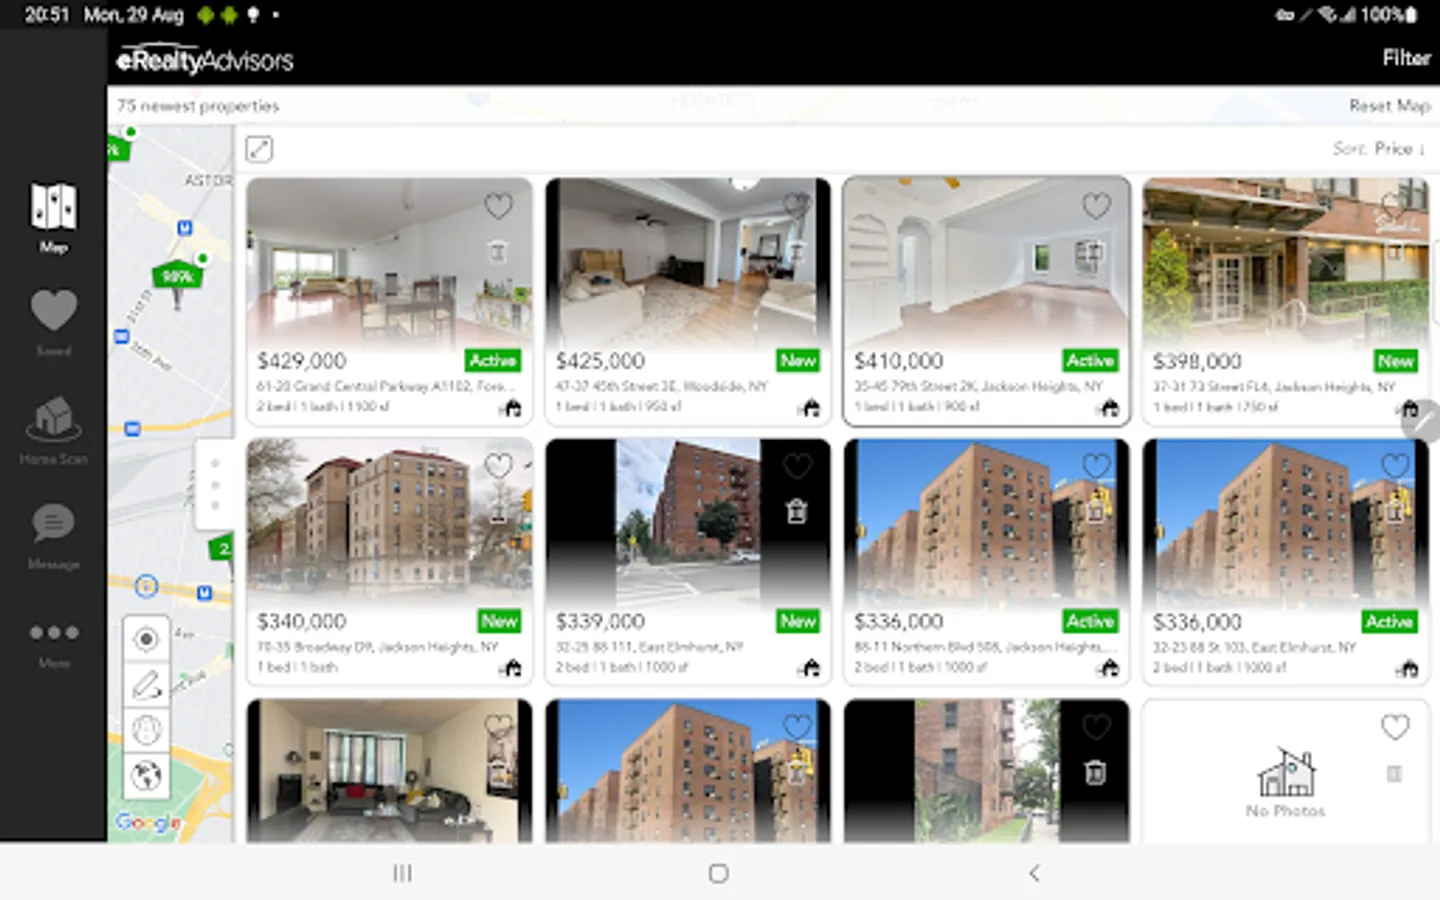Click trash icon on $336,000 Northern Blvd listing
Viewport: 1440px width, 900px height.
[1095, 511]
